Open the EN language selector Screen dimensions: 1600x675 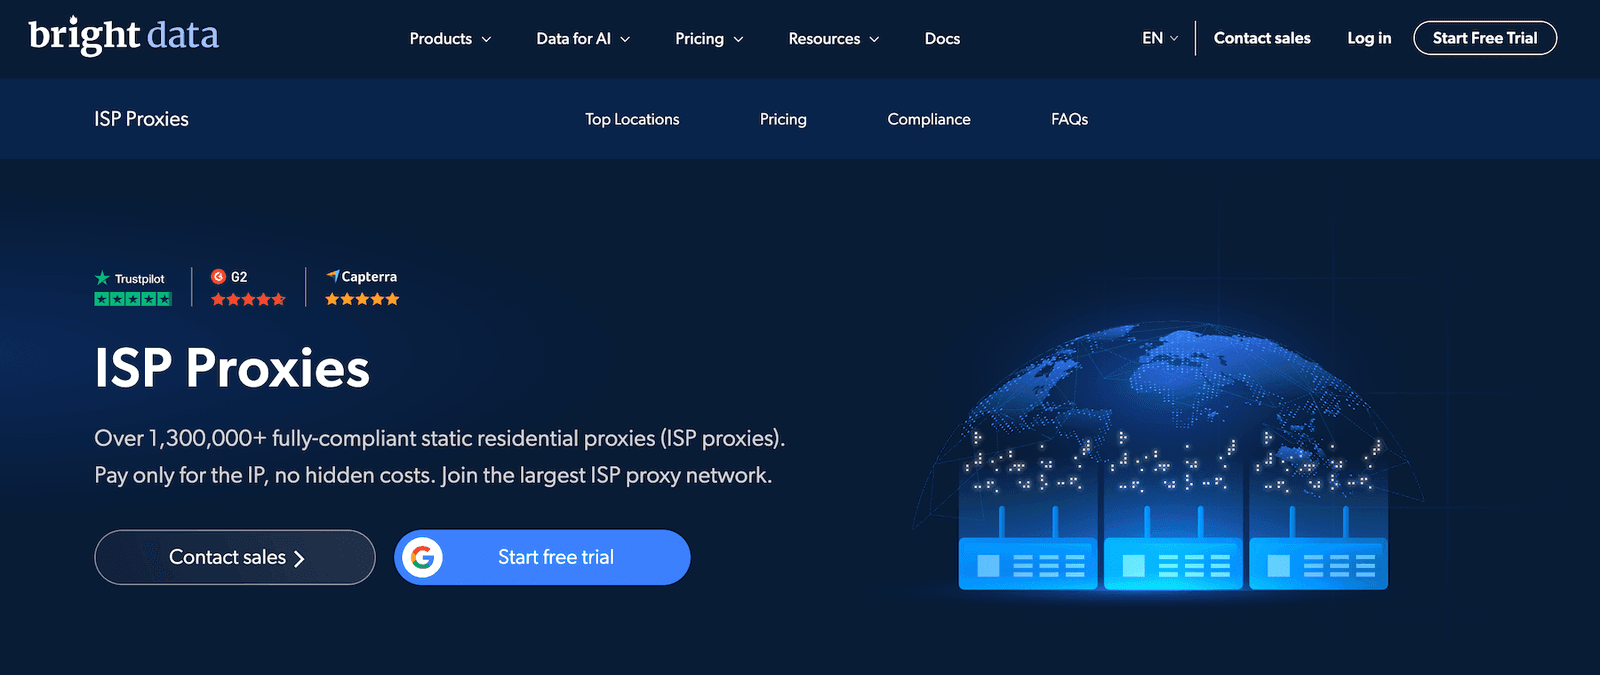coord(1160,38)
